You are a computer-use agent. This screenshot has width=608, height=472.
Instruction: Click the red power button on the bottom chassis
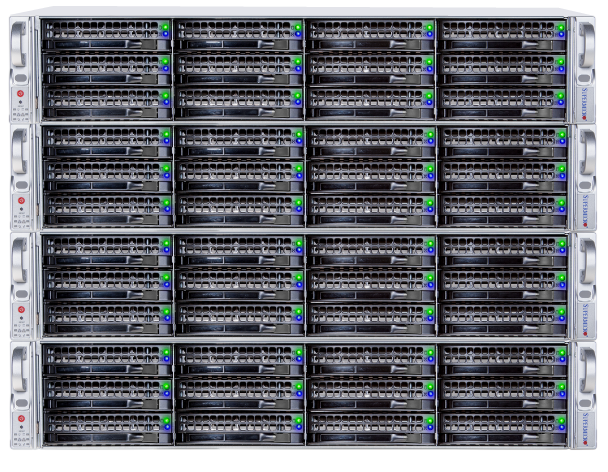click(x=21, y=418)
